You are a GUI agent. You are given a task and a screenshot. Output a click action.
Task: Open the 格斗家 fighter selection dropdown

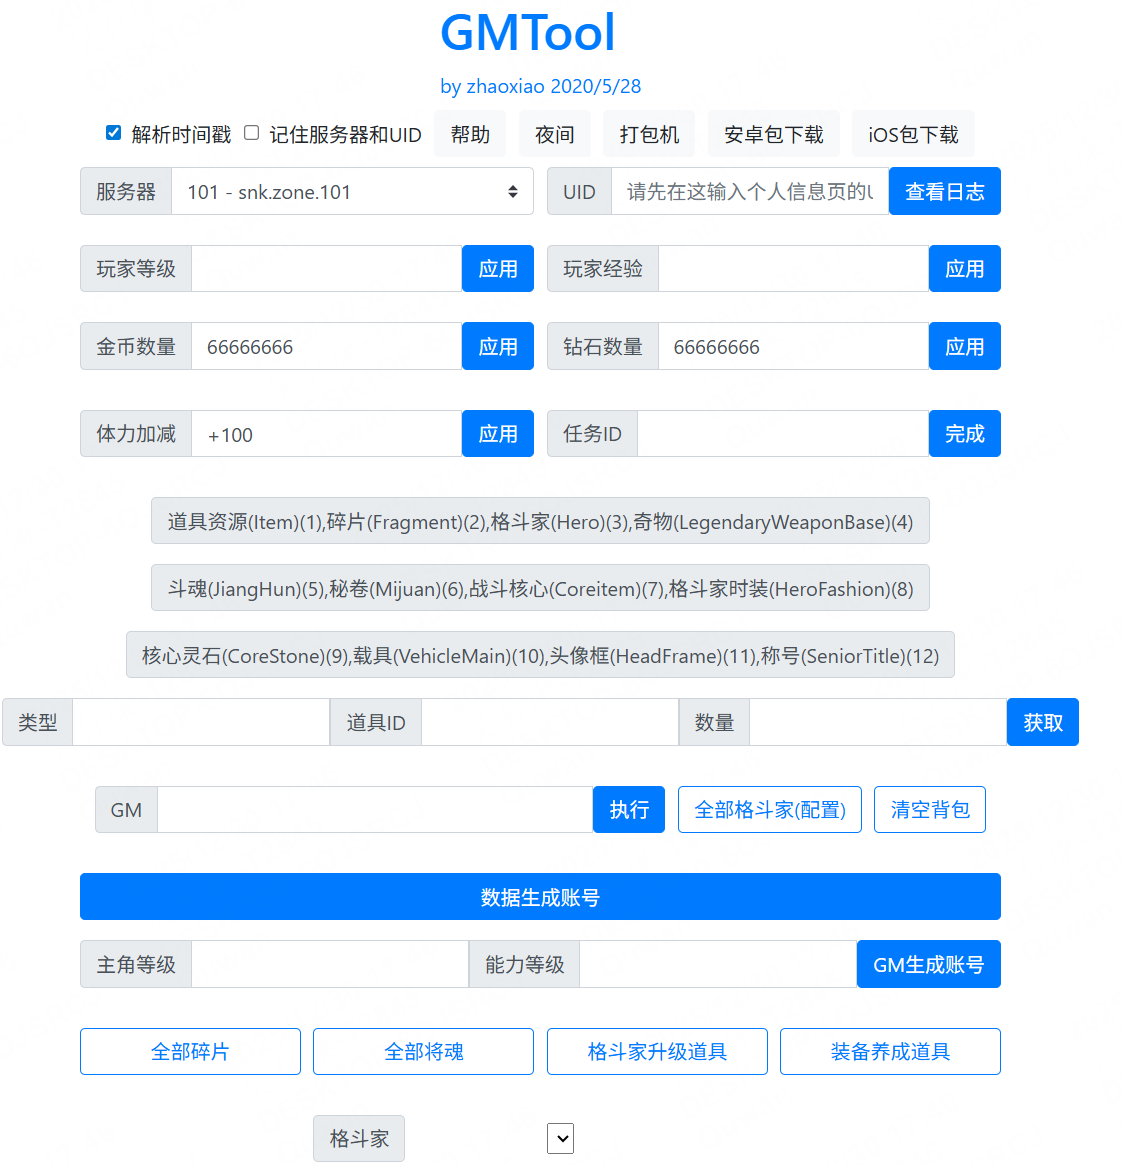point(560,1138)
